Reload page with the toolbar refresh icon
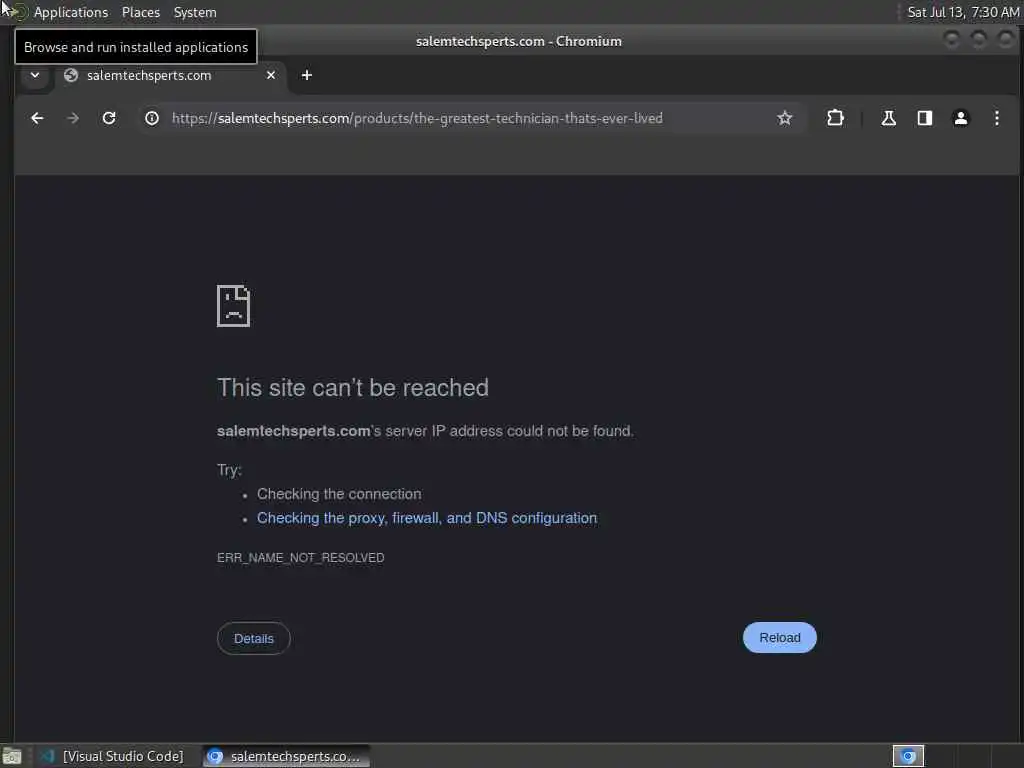The width and height of the screenshot is (1024, 768). point(109,118)
